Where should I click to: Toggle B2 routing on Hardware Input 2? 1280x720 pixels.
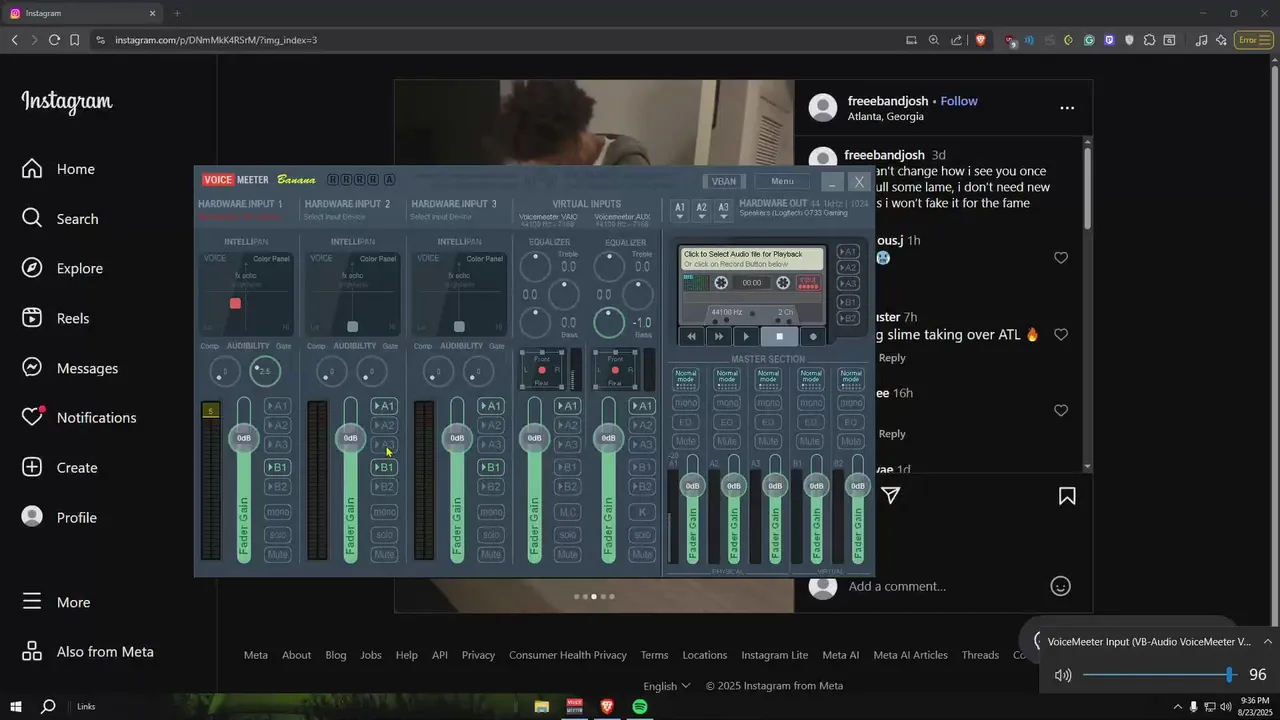tap(384, 487)
